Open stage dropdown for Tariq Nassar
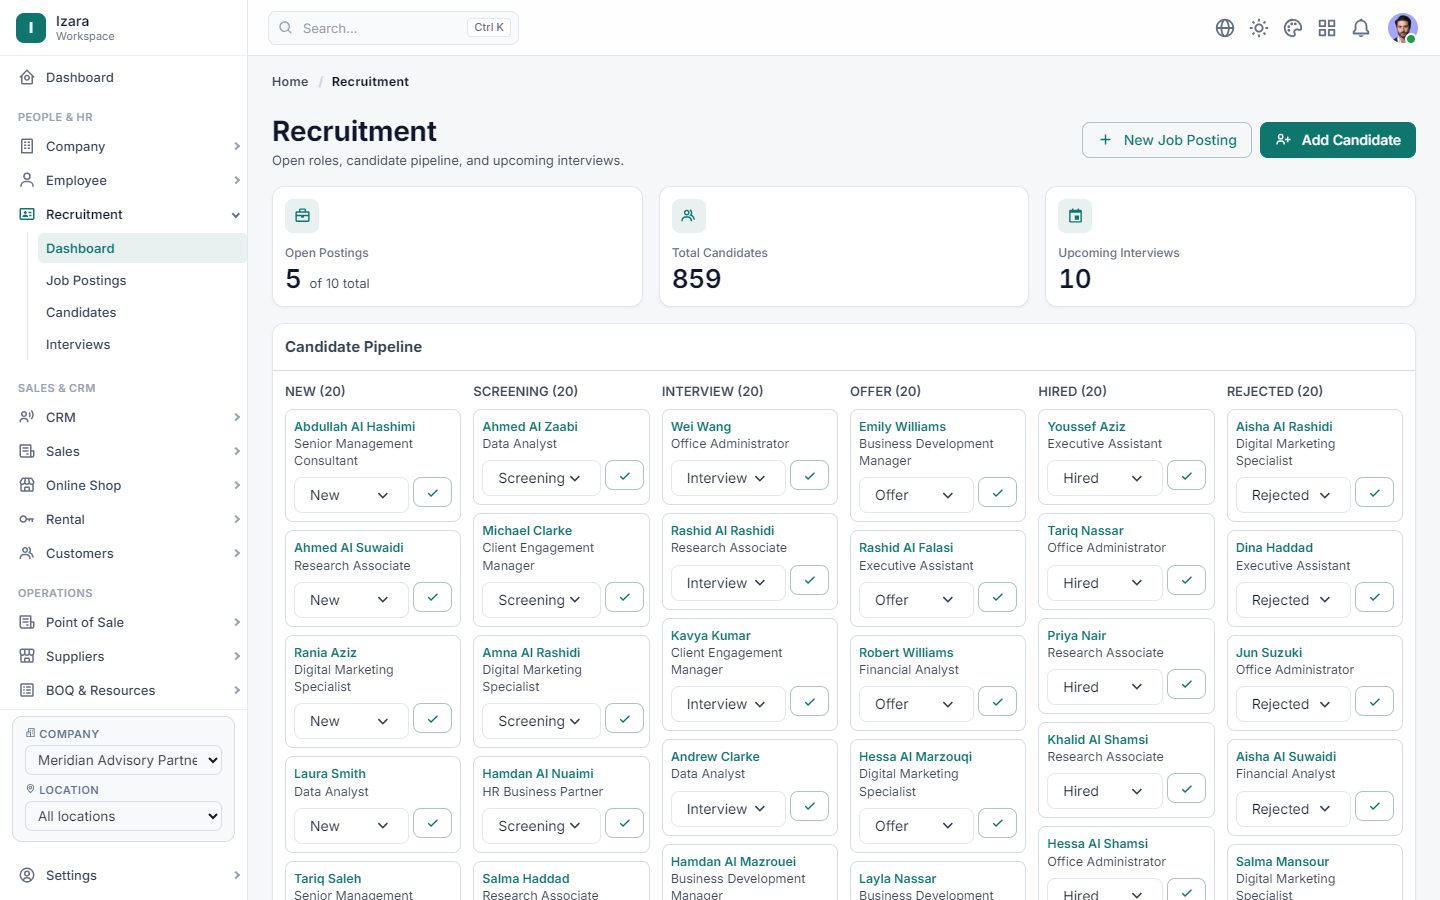 click(x=1105, y=583)
